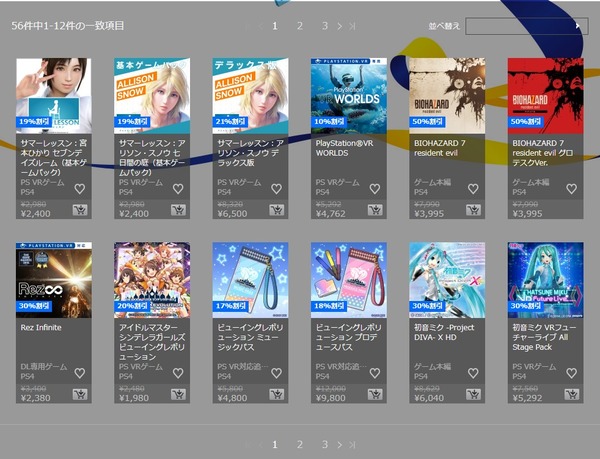Select page 1 in bottom pagination
The image size is (600, 459).
[x=275, y=444]
